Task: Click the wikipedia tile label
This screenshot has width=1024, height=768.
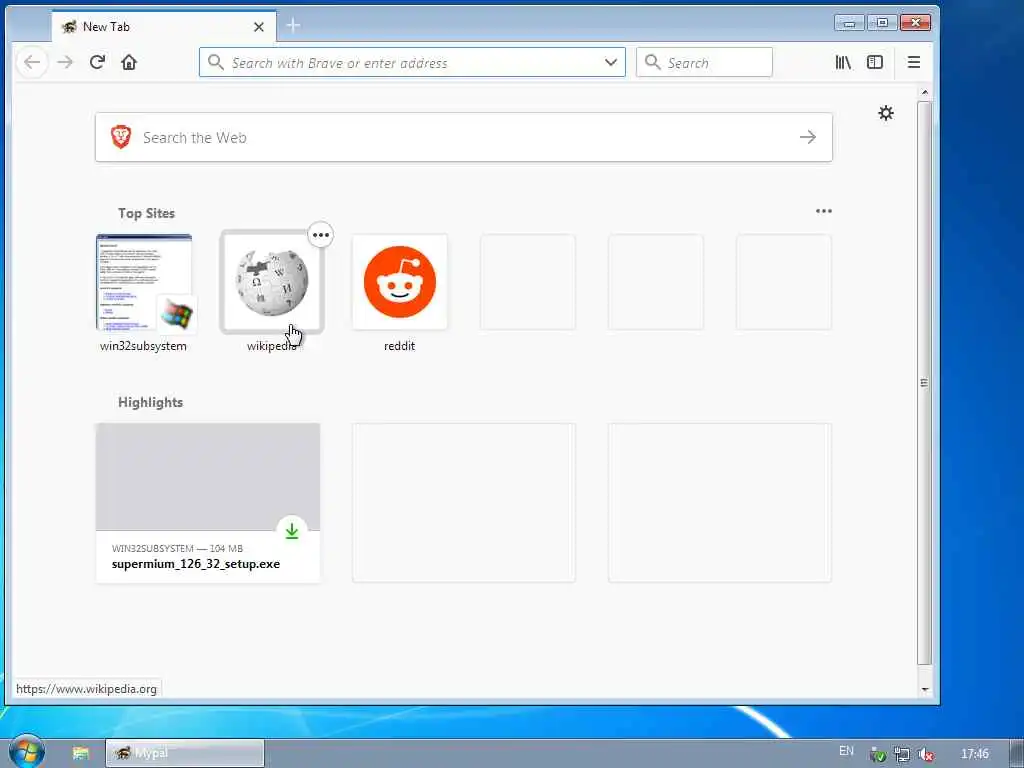Action: (x=272, y=346)
